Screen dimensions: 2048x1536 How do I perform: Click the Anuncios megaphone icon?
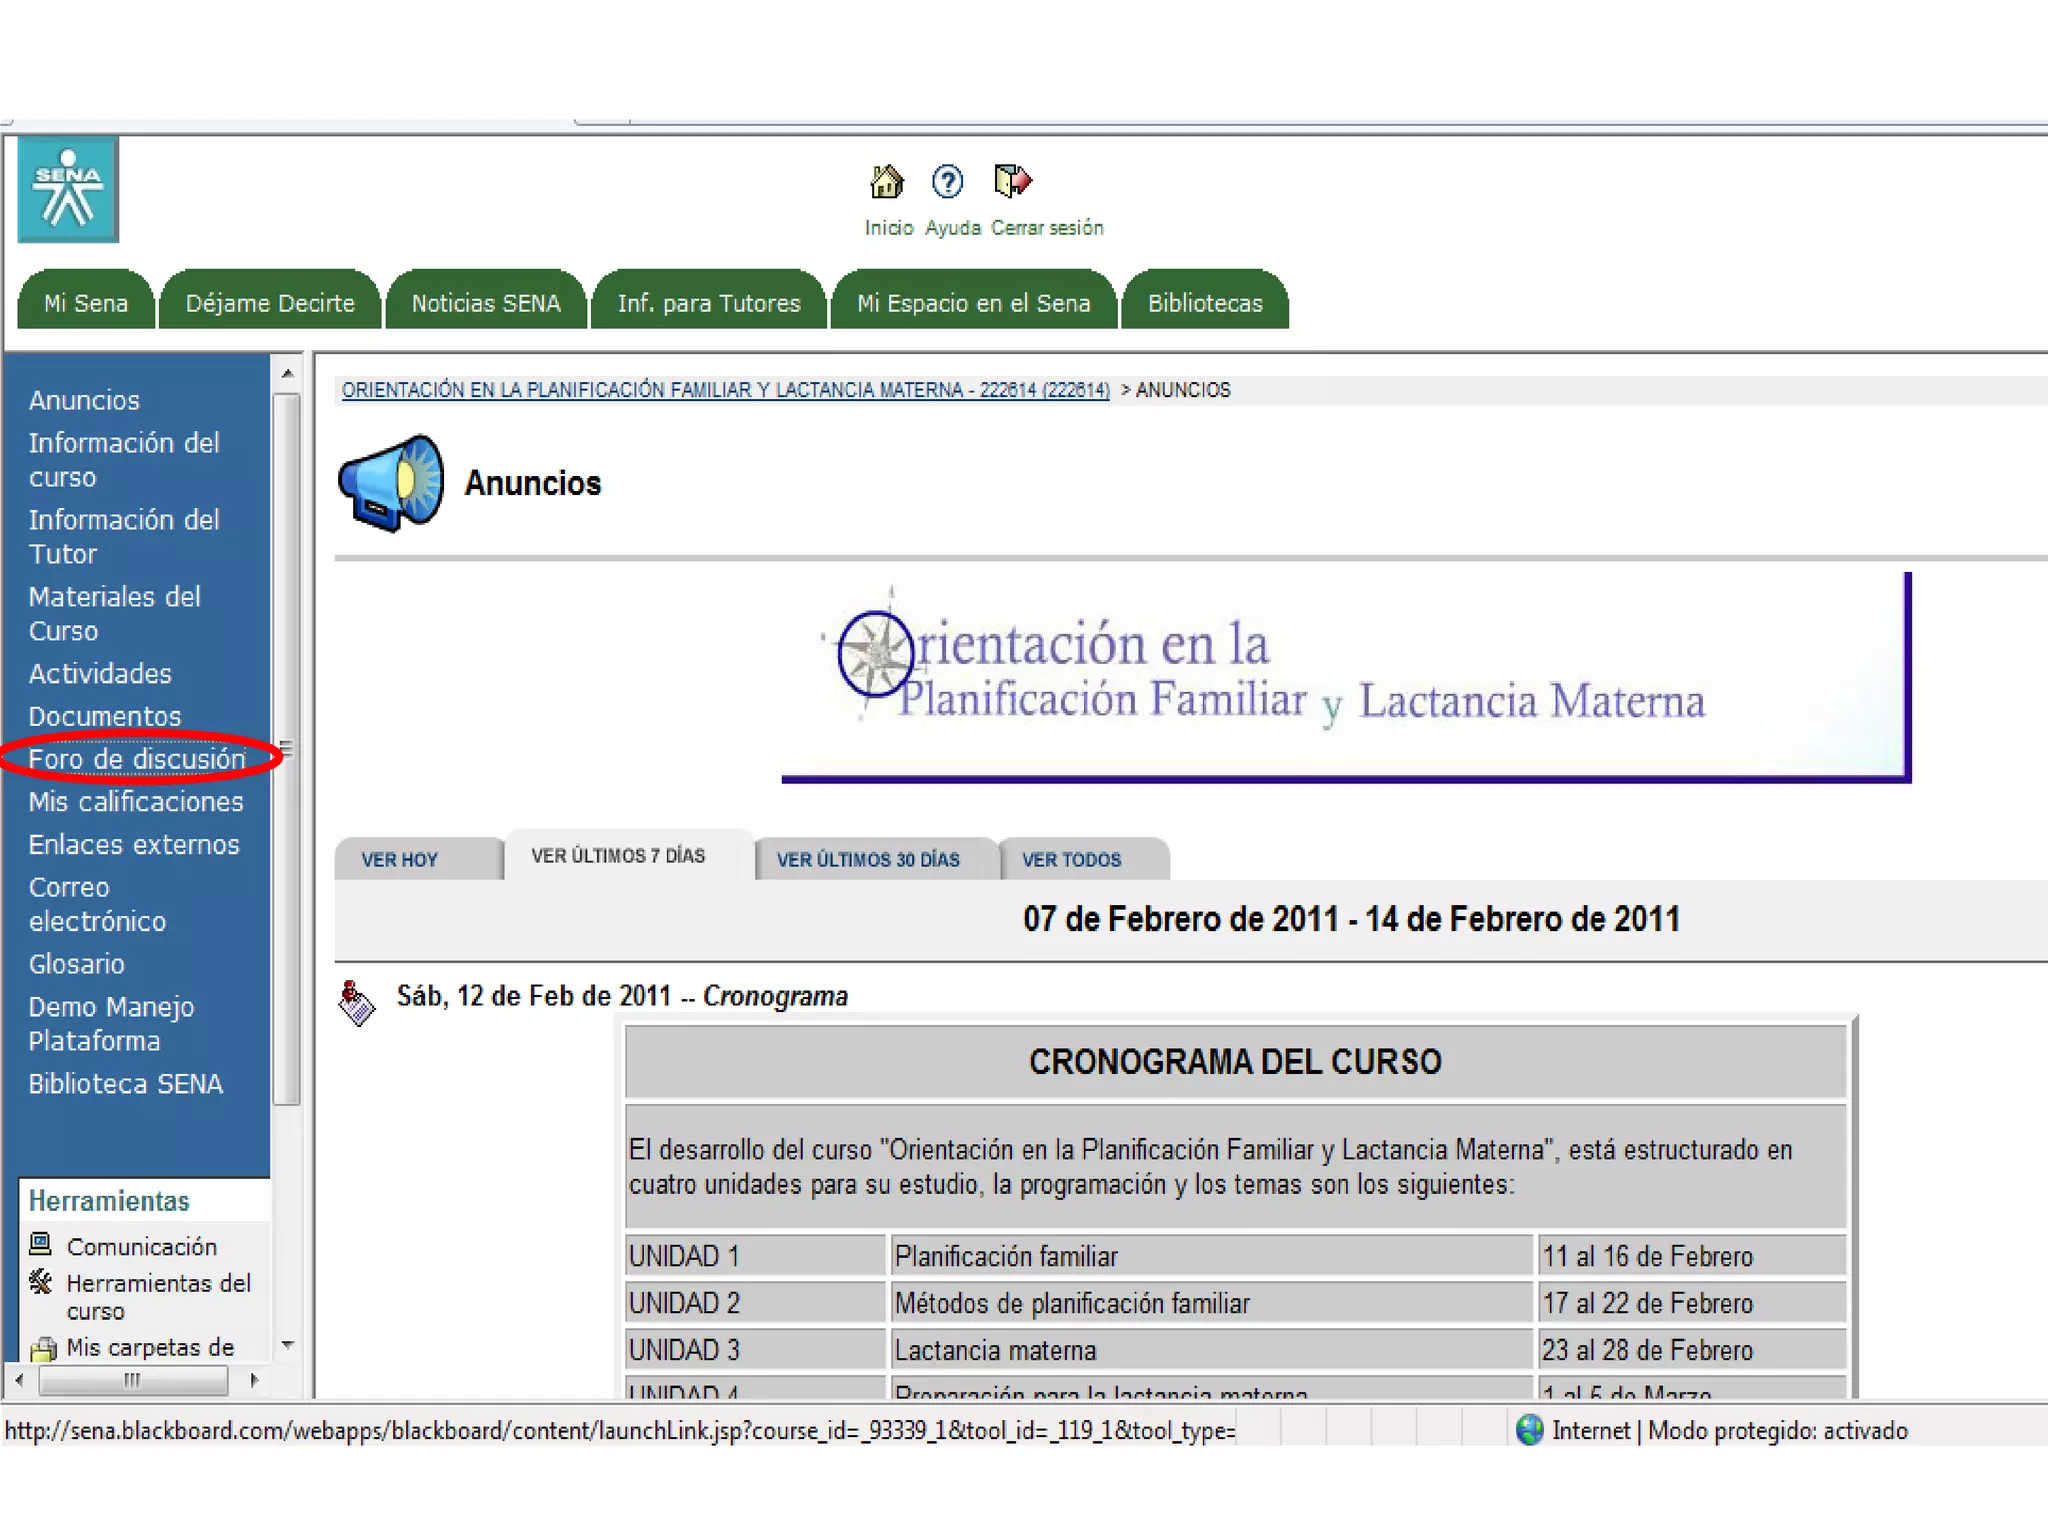coord(391,483)
